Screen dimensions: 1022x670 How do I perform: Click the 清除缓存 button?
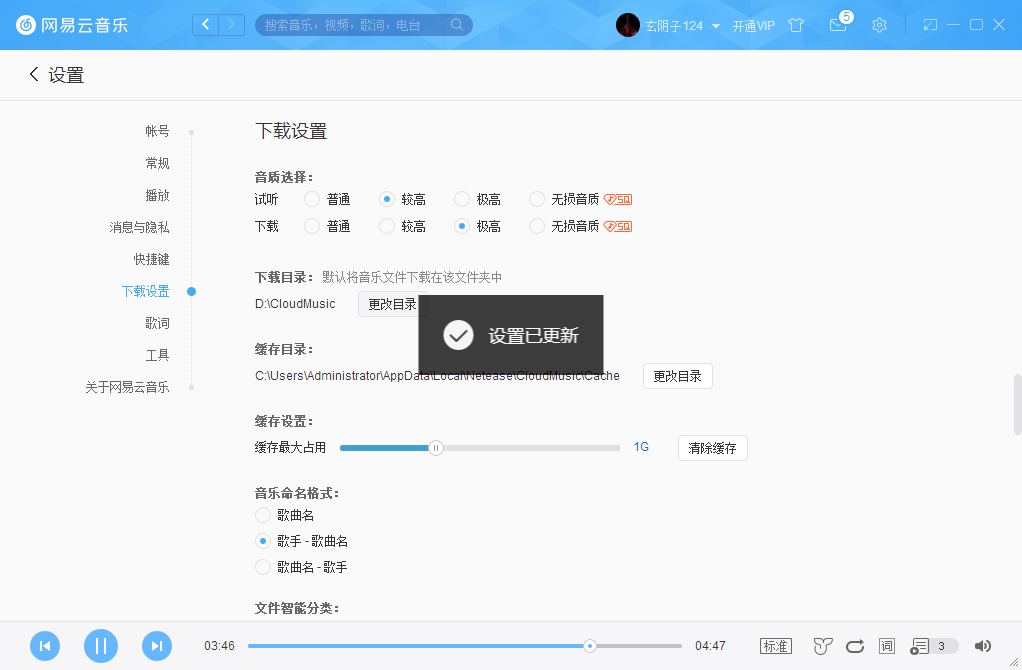coord(712,448)
